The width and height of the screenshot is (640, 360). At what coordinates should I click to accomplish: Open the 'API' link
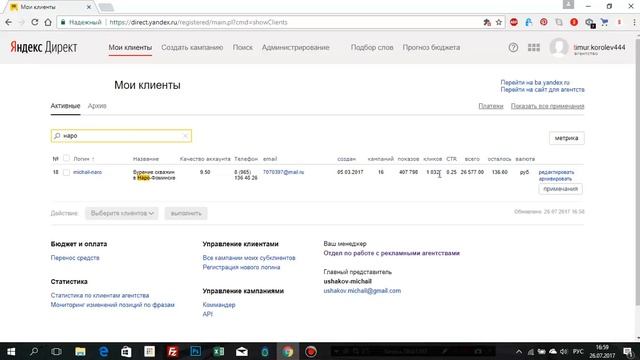pos(207,314)
